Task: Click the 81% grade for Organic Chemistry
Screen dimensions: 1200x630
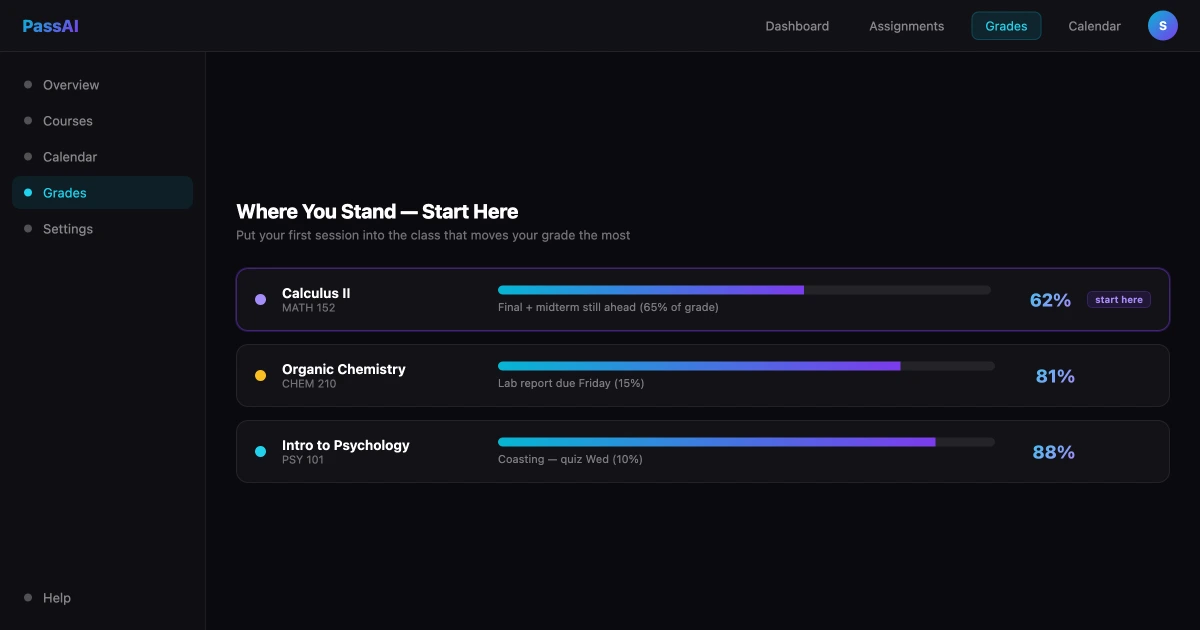Action: pos(1055,376)
